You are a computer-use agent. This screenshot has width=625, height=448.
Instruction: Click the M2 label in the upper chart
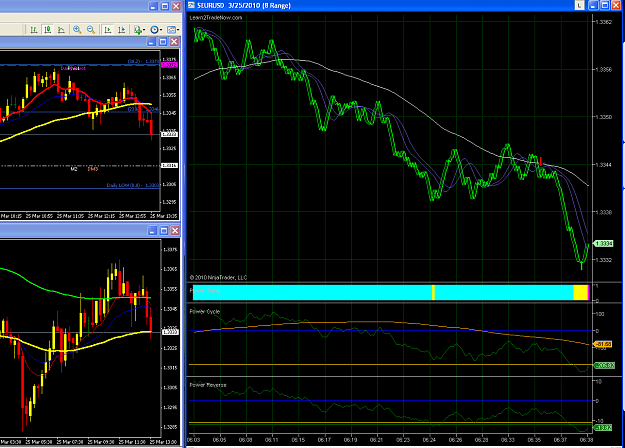point(74,169)
